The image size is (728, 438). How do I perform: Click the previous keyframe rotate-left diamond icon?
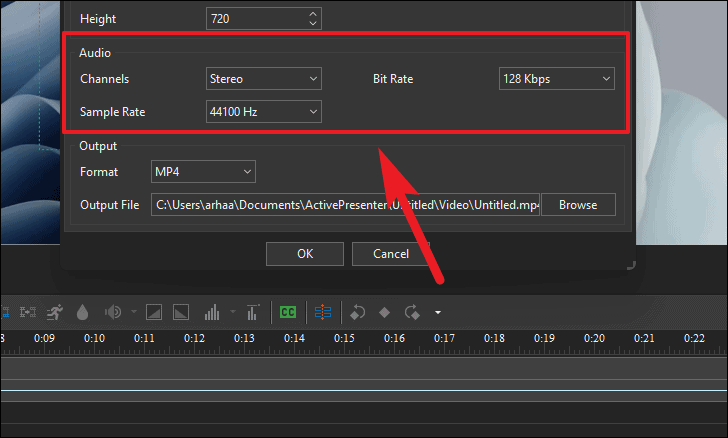(358, 312)
